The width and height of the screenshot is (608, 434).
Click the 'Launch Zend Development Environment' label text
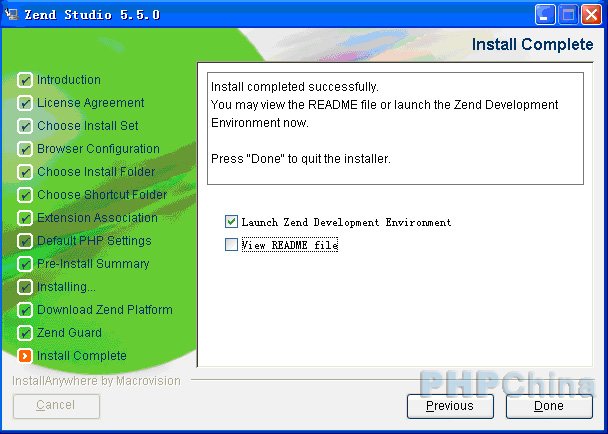pyautogui.click(x=346, y=222)
